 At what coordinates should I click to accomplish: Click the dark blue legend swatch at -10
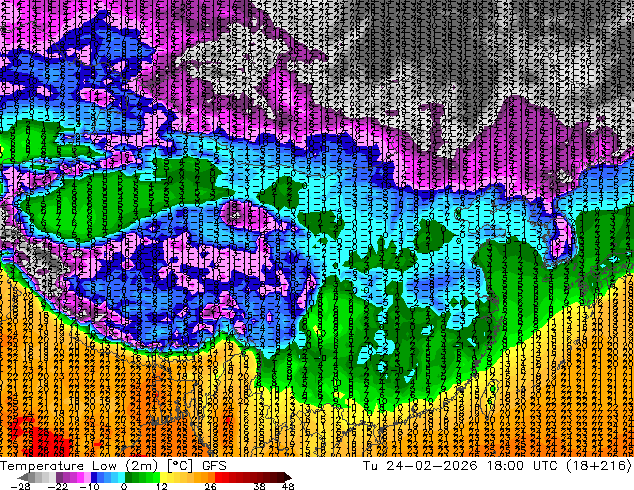pyautogui.click(x=94, y=477)
